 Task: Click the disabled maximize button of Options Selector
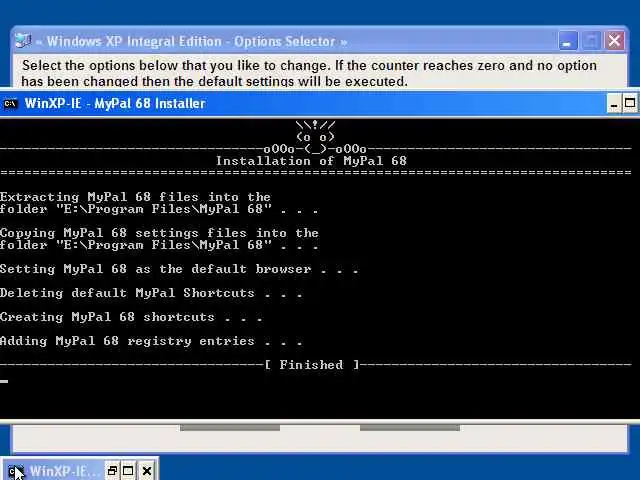(x=591, y=41)
